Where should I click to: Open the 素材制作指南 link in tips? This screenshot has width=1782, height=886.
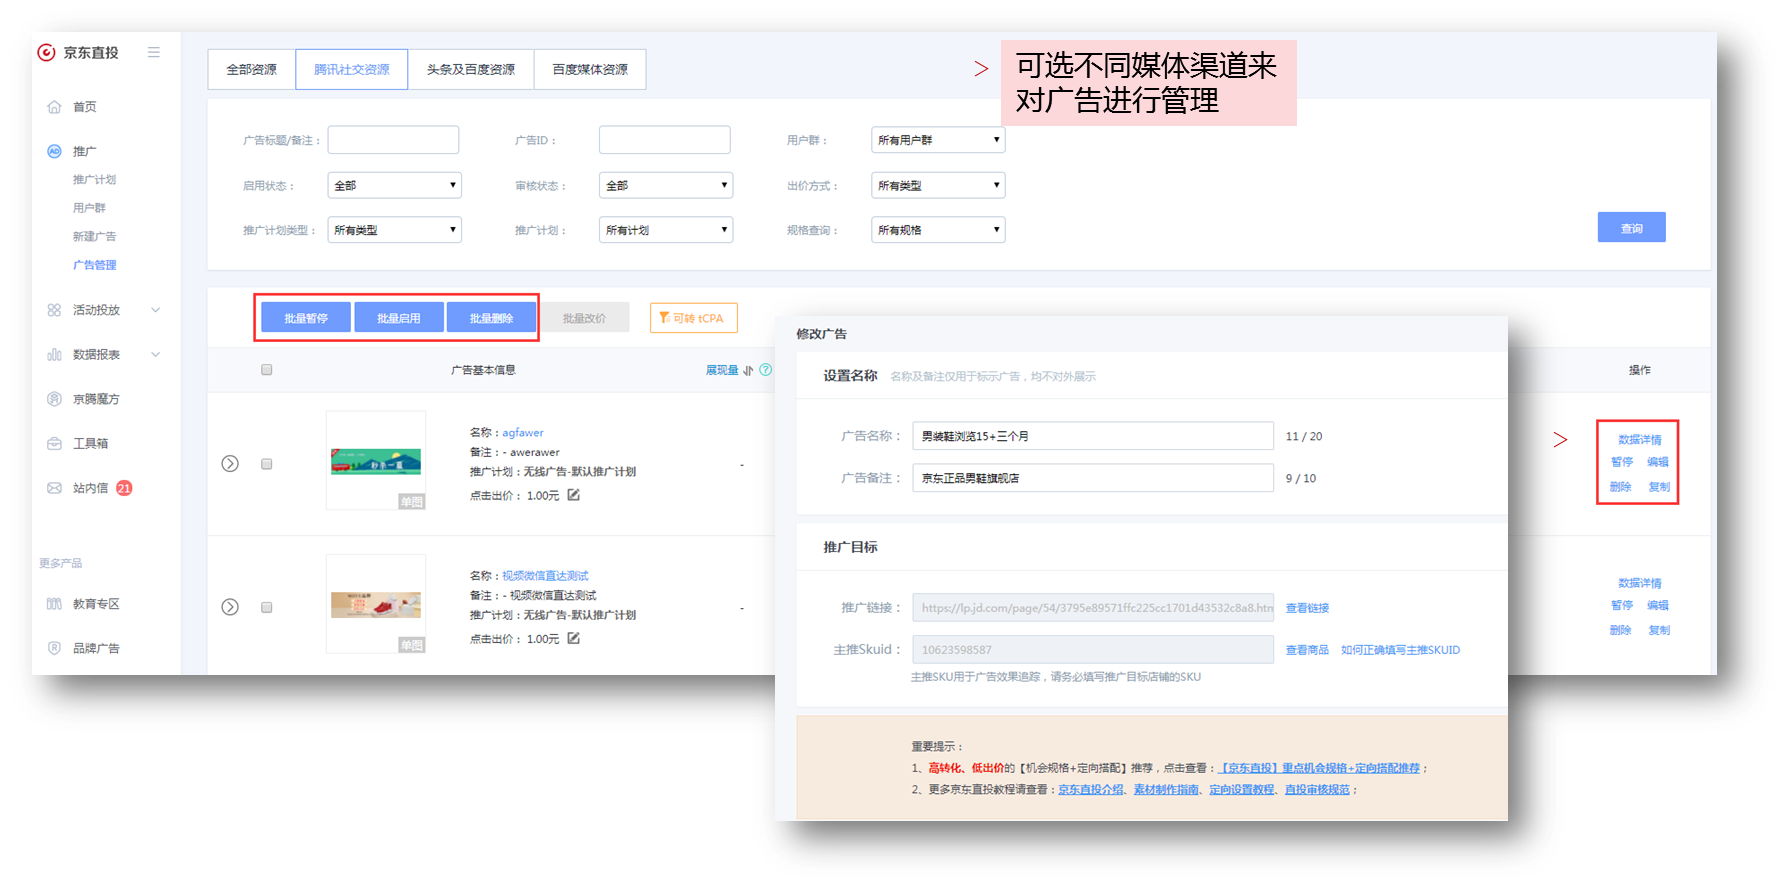click(1166, 790)
